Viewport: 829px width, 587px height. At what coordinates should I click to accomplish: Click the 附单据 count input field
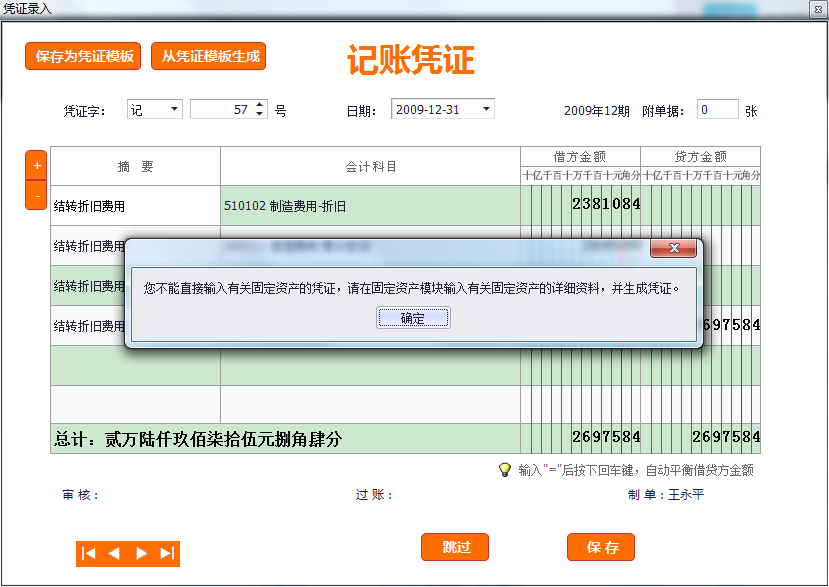pos(716,110)
